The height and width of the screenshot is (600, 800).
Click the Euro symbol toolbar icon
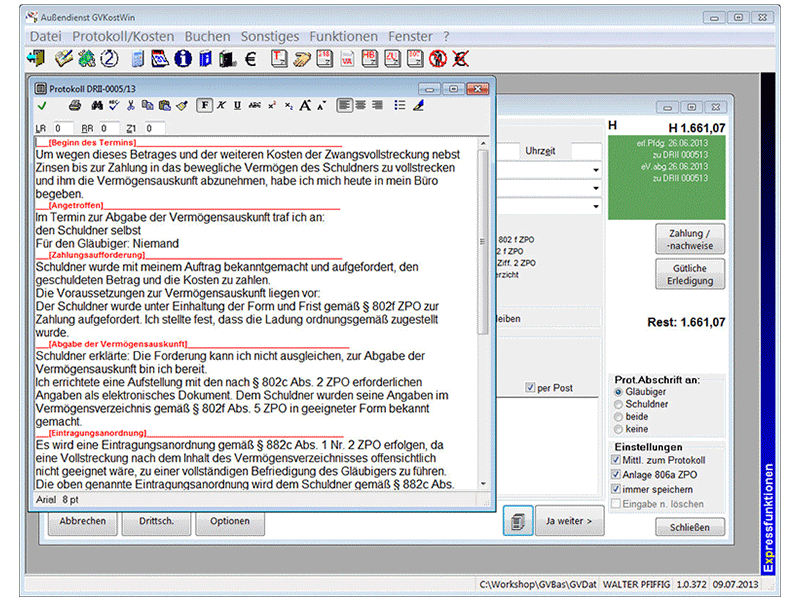click(x=249, y=59)
